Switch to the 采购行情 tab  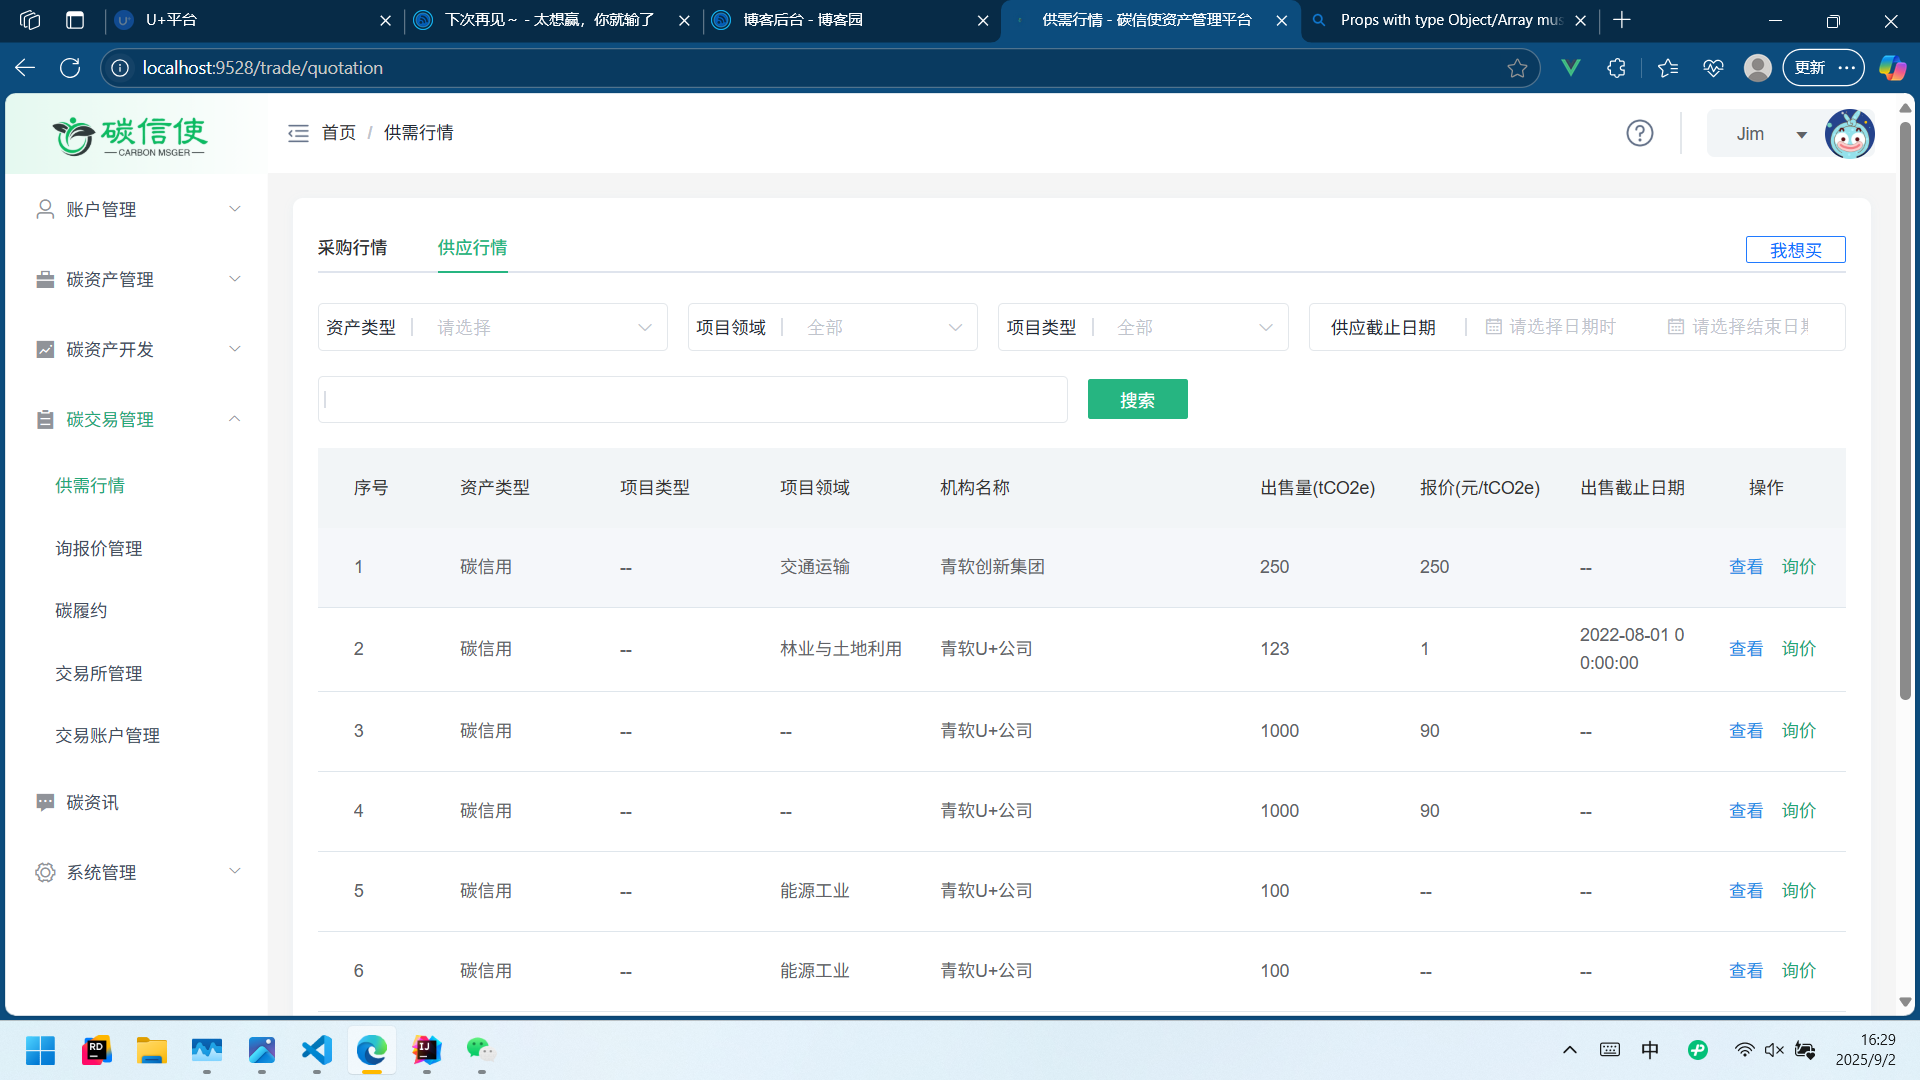click(352, 247)
